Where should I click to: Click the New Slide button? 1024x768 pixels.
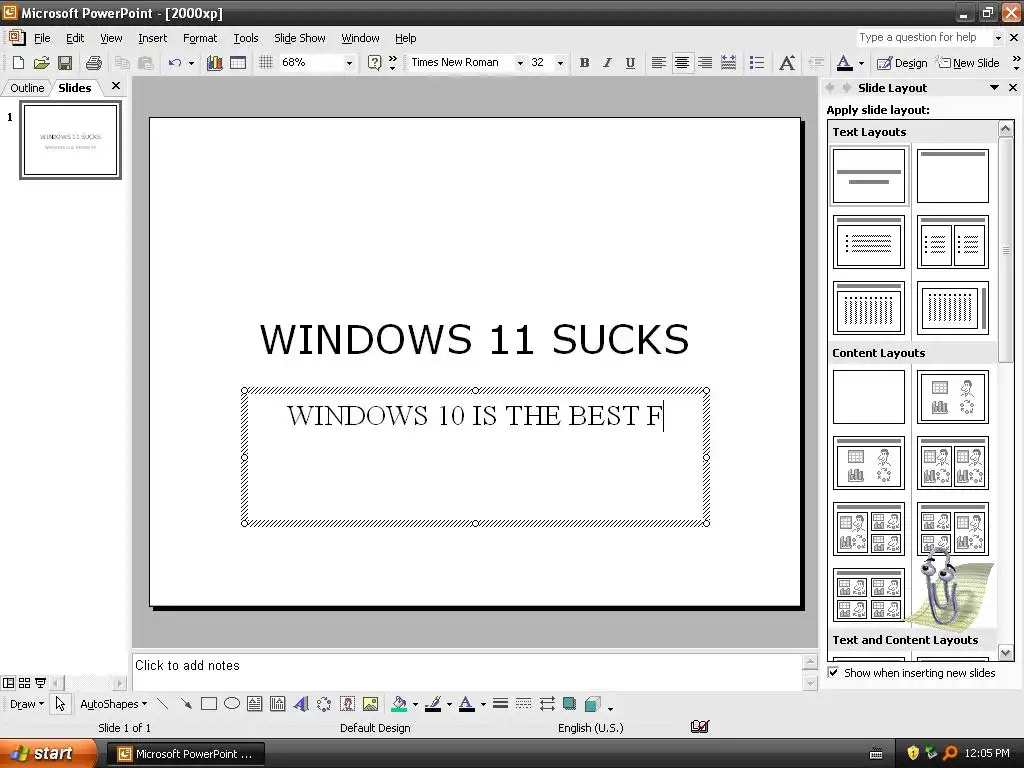coord(968,63)
